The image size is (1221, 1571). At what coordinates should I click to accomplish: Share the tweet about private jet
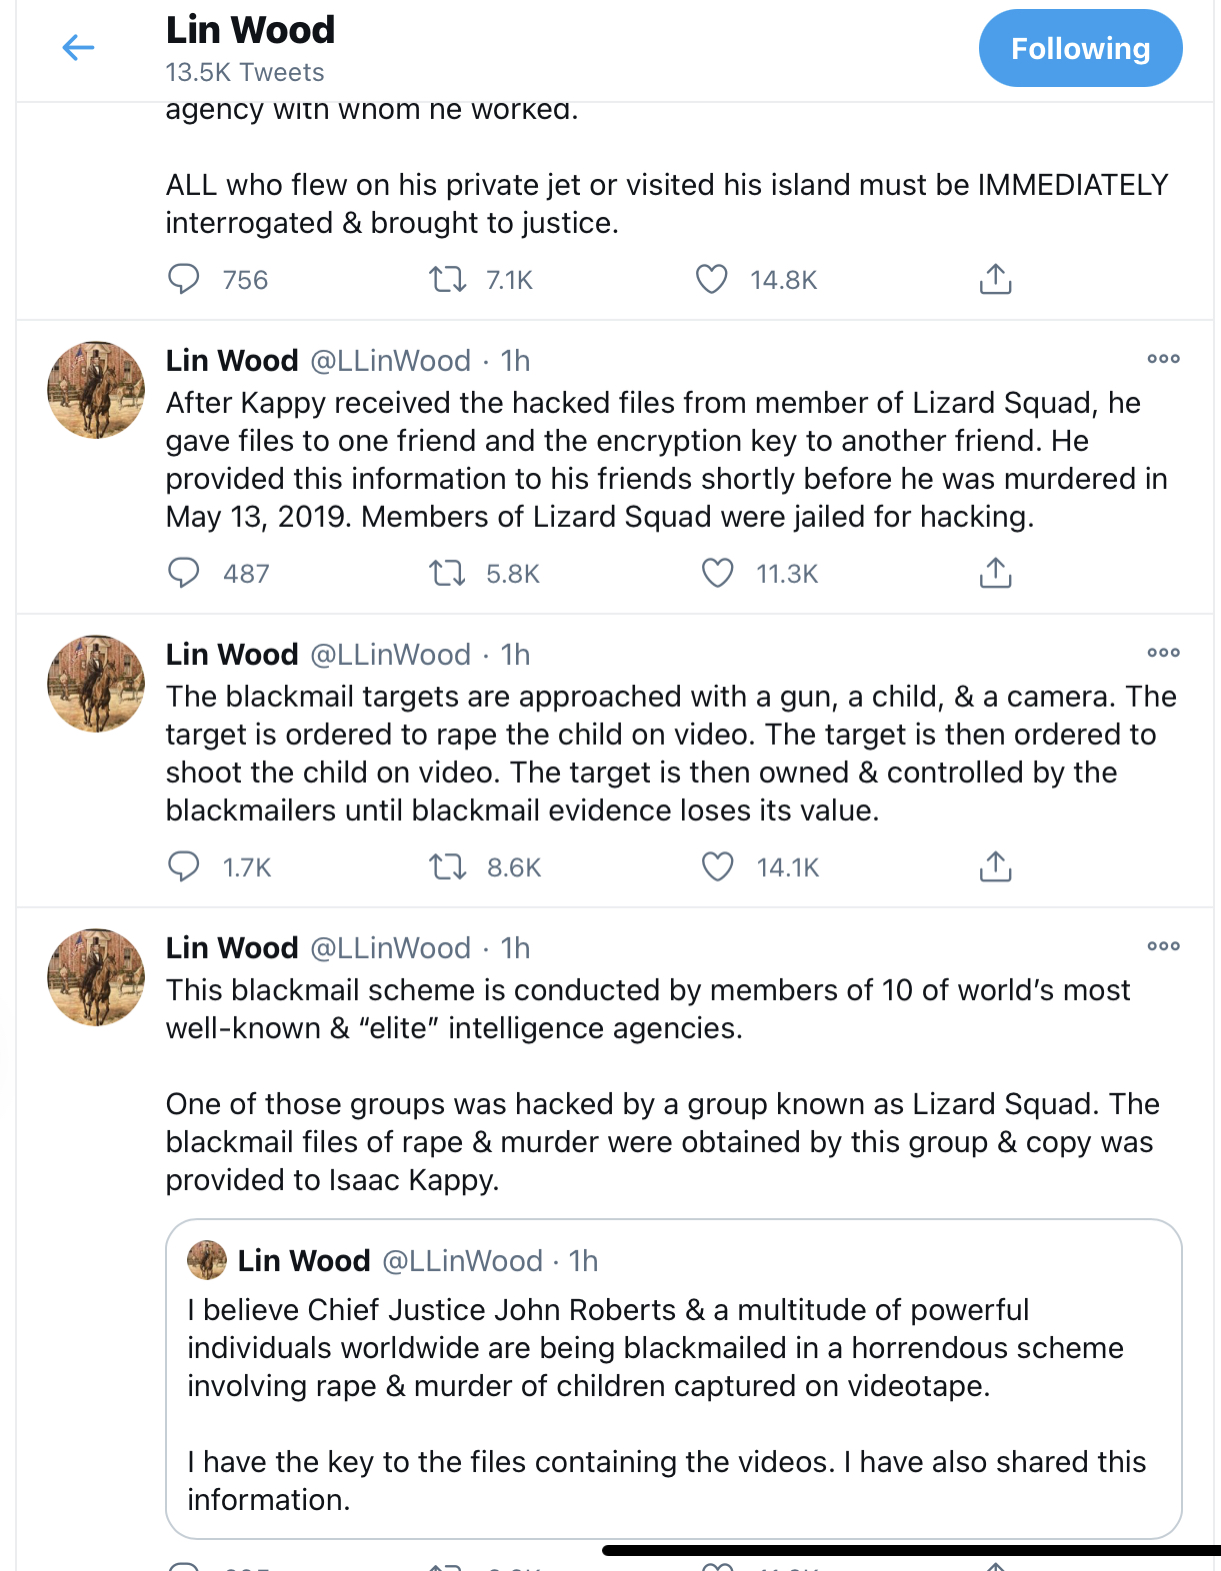click(x=995, y=279)
